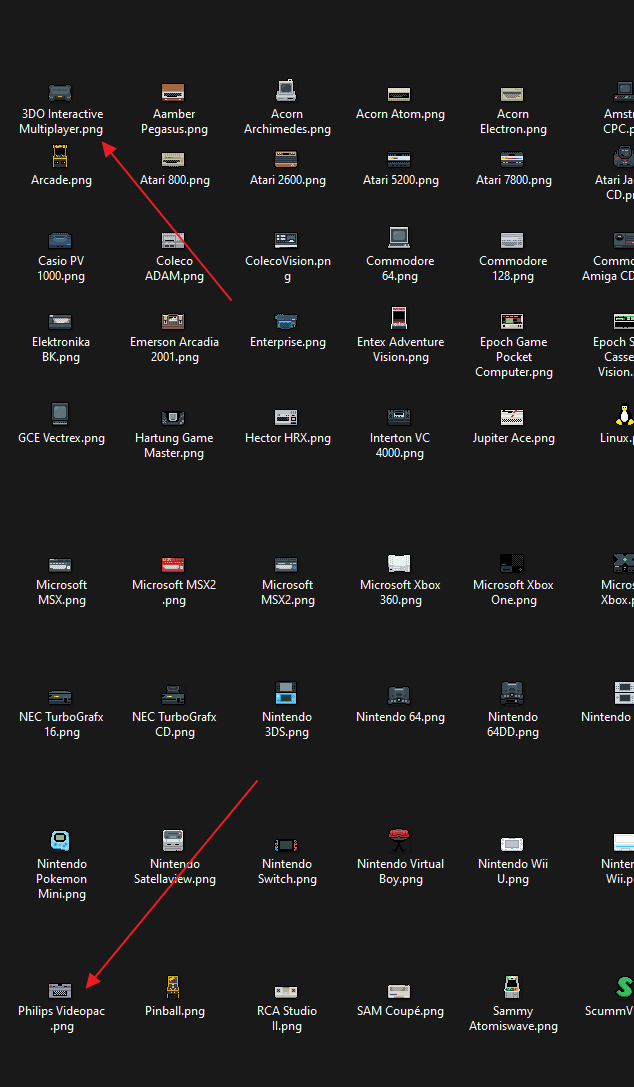The width and height of the screenshot is (634, 1087).
Task: Select the Sammy Atomiswave cabinet icon
Action: click(x=513, y=988)
